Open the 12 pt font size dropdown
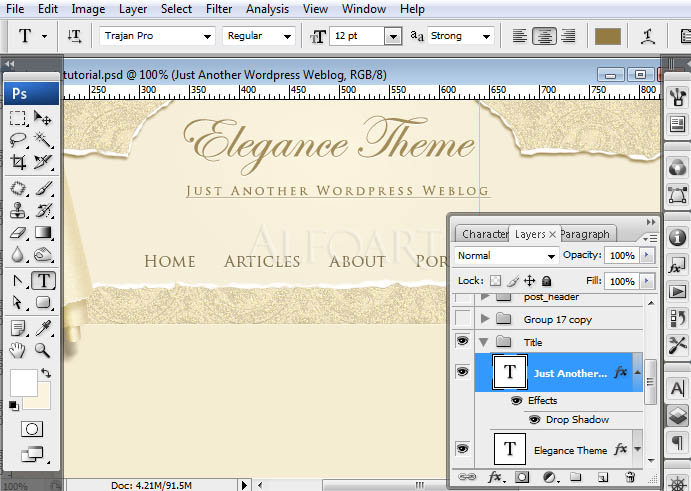 click(393, 37)
